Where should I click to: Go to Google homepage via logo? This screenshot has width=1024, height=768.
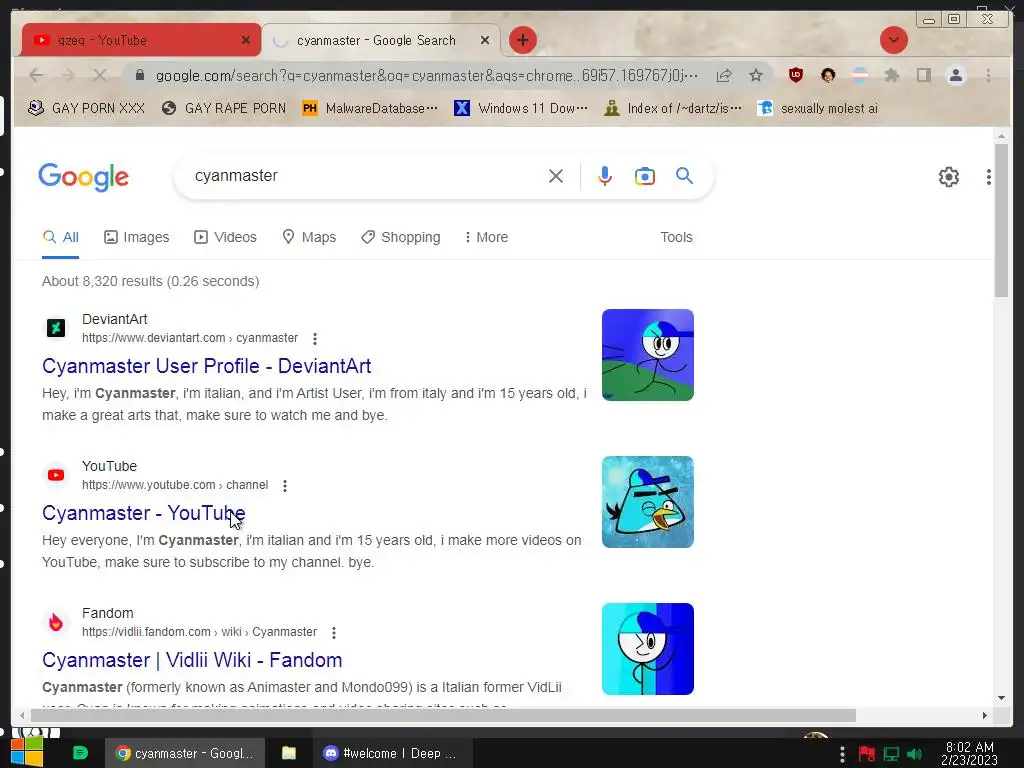(84, 177)
